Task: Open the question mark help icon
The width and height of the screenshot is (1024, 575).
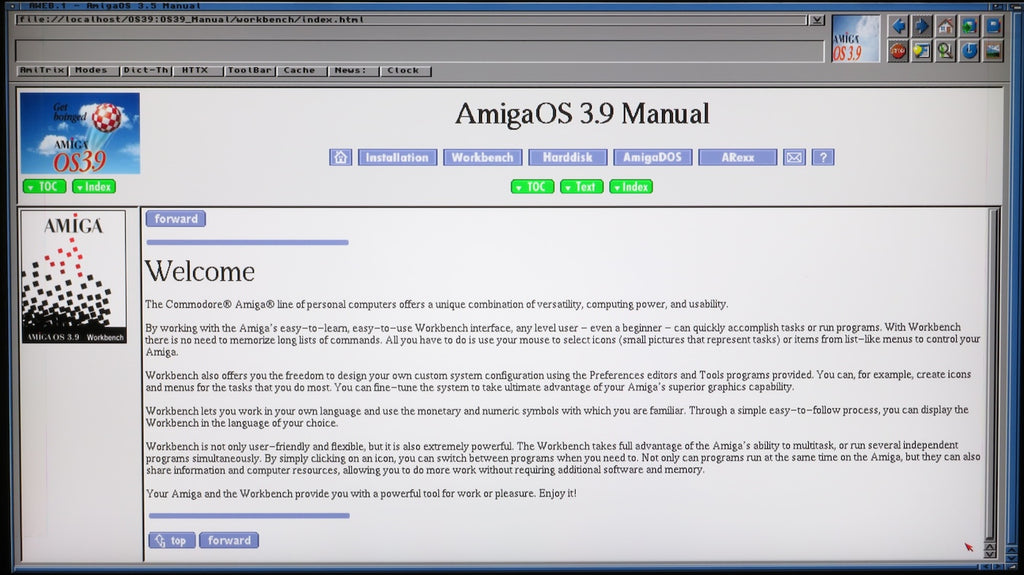Action: [822, 157]
